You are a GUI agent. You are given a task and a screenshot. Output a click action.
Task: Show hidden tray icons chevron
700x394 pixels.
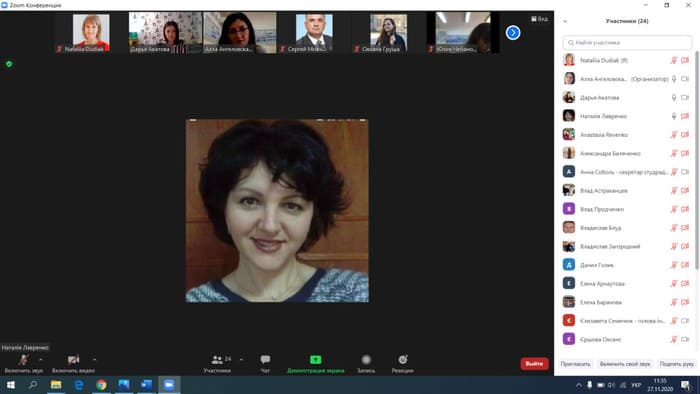(x=579, y=385)
